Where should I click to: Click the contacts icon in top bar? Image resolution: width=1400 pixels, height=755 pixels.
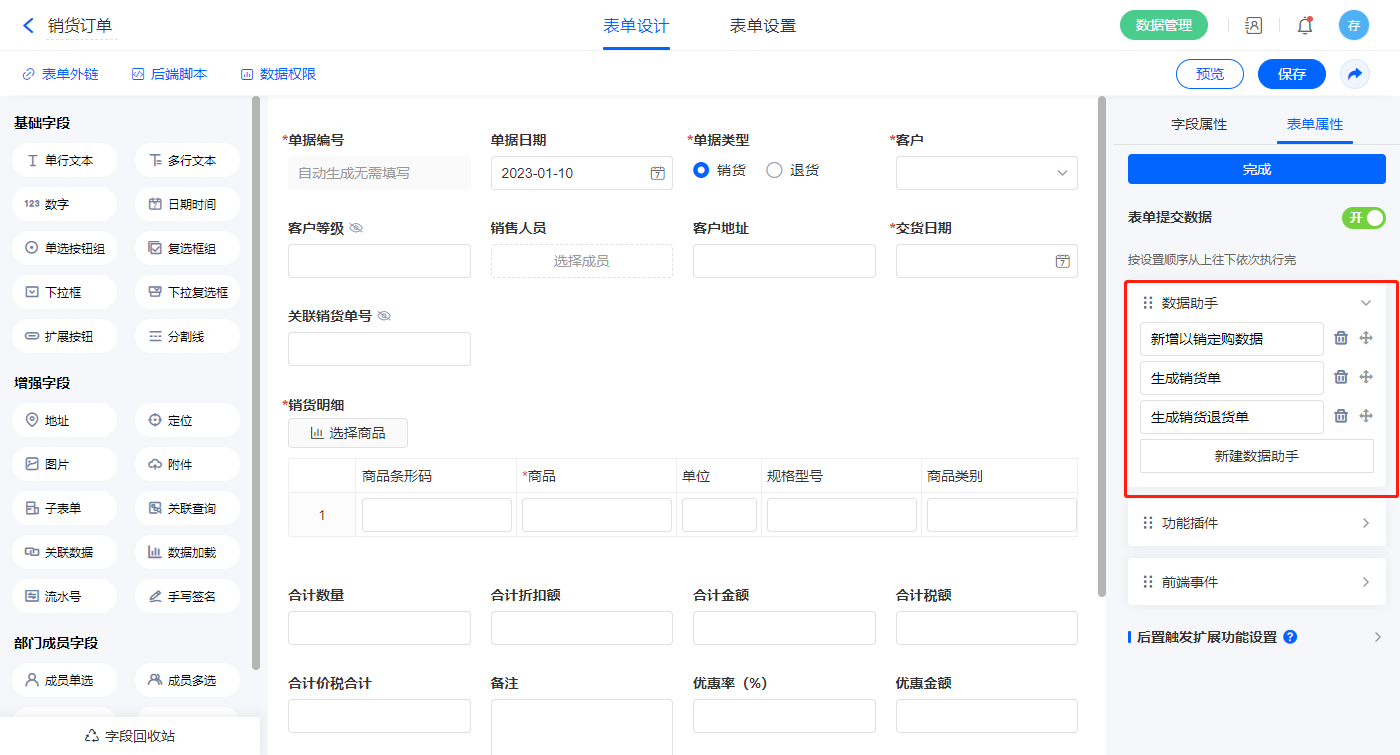(1253, 26)
